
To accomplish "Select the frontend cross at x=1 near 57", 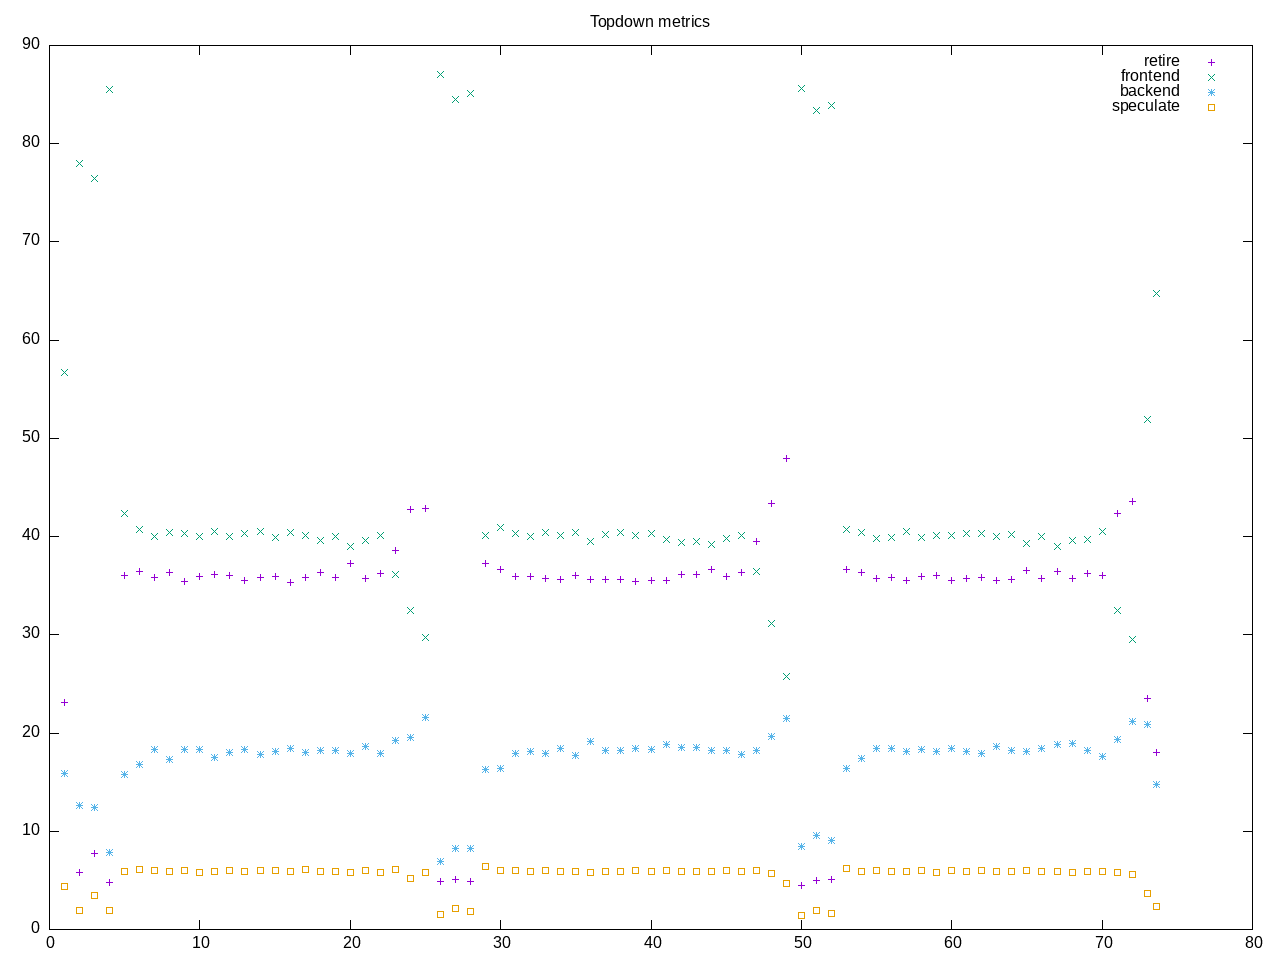I will click(64, 372).
